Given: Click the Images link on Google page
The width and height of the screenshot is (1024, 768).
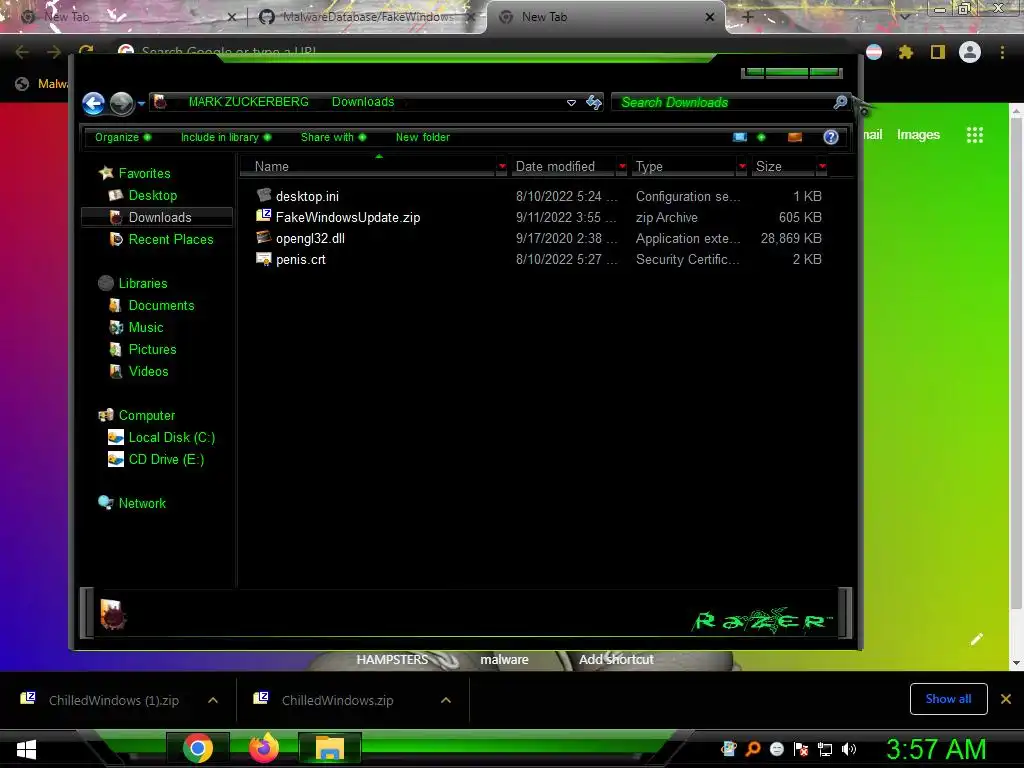Looking at the screenshot, I should click(x=918, y=135).
